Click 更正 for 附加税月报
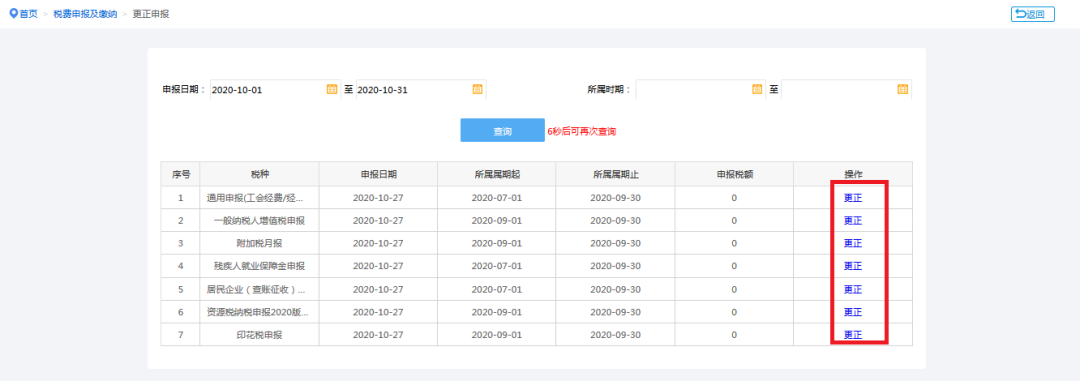Image resolution: width=1080 pixels, height=381 pixels. click(x=853, y=243)
